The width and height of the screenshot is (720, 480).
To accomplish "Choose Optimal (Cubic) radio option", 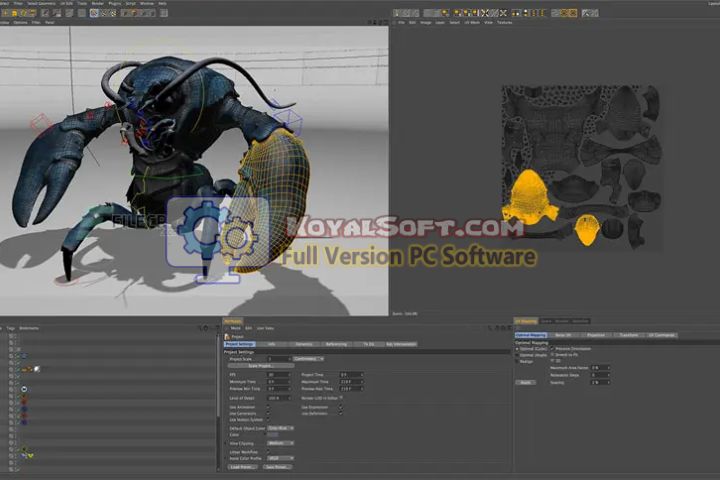I will click(518, 349).
